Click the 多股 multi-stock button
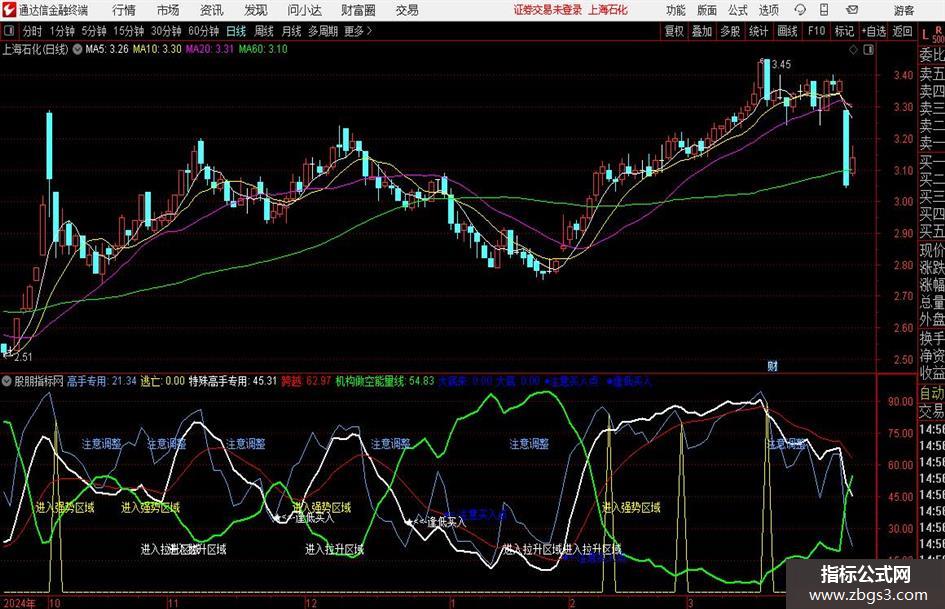The height and width of the screenshot is (609, 945). click(730, 31)
